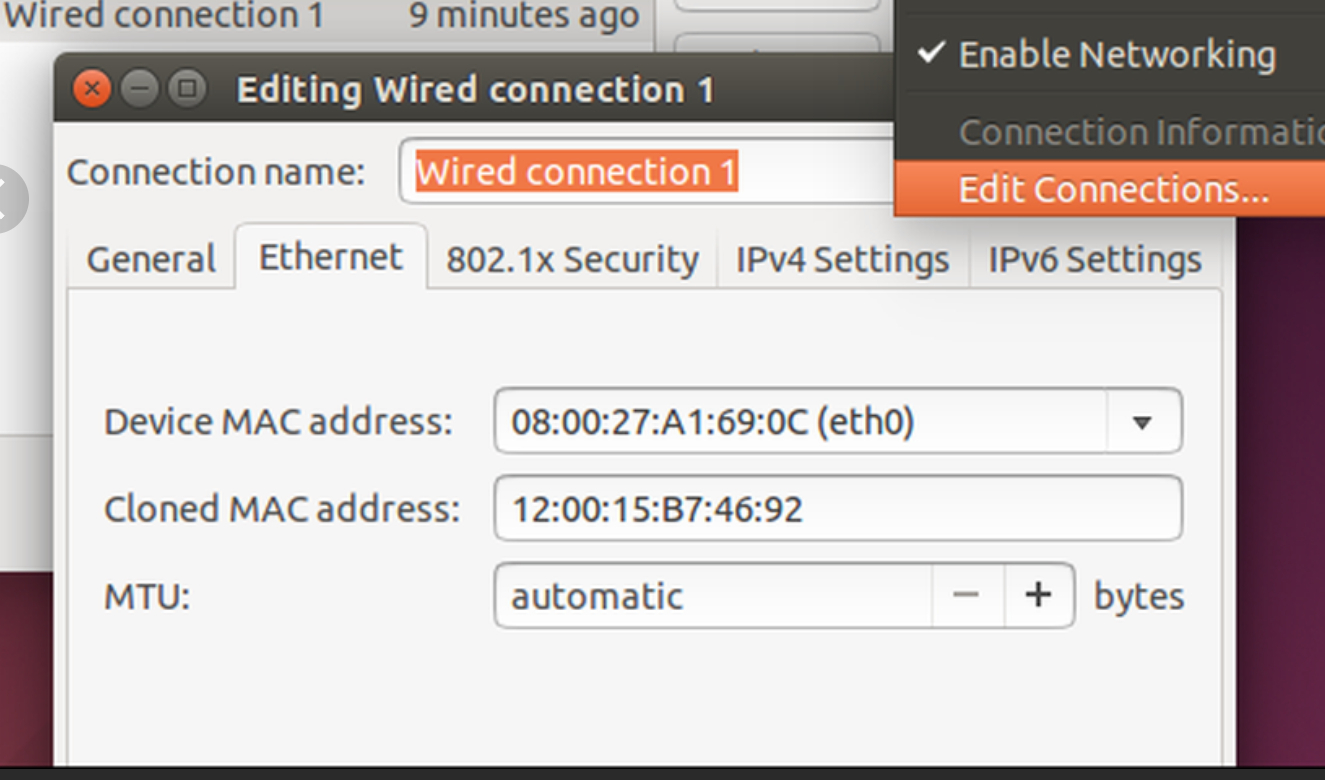This screenshot has height=780, width=1325.
Task: Close the Editing Wired connection 1 dialog
Action: [92, 89]
